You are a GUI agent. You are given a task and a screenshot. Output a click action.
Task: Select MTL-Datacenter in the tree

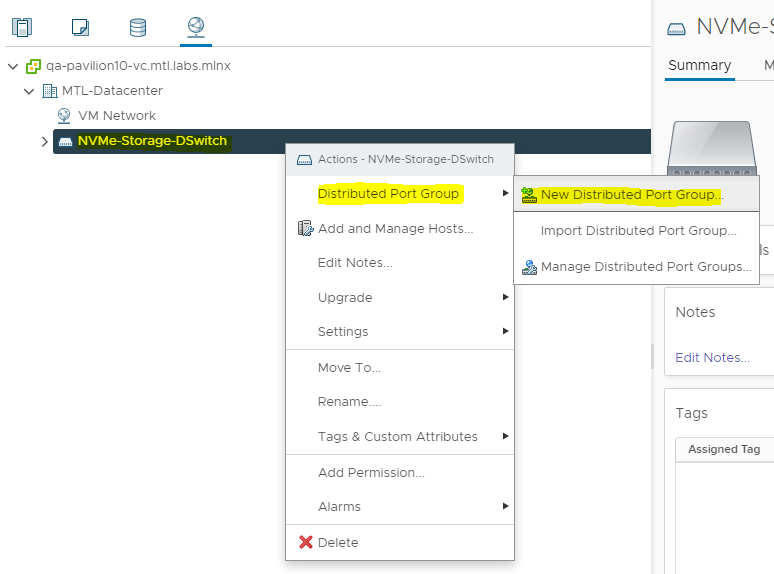click(112, 91)
